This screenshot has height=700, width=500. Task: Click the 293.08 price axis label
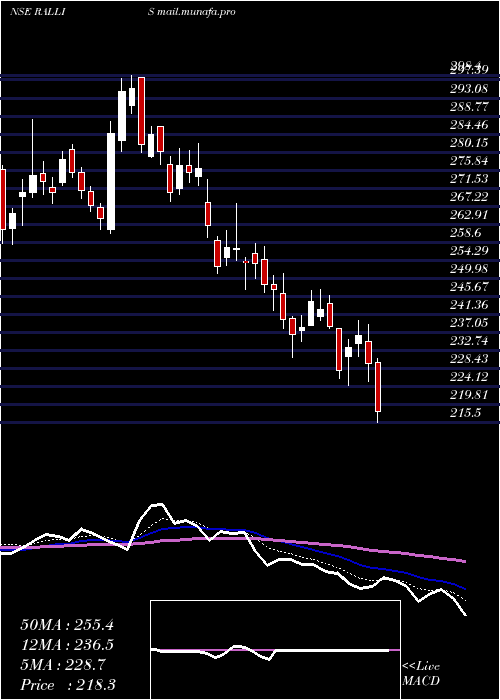click(468, 88)
